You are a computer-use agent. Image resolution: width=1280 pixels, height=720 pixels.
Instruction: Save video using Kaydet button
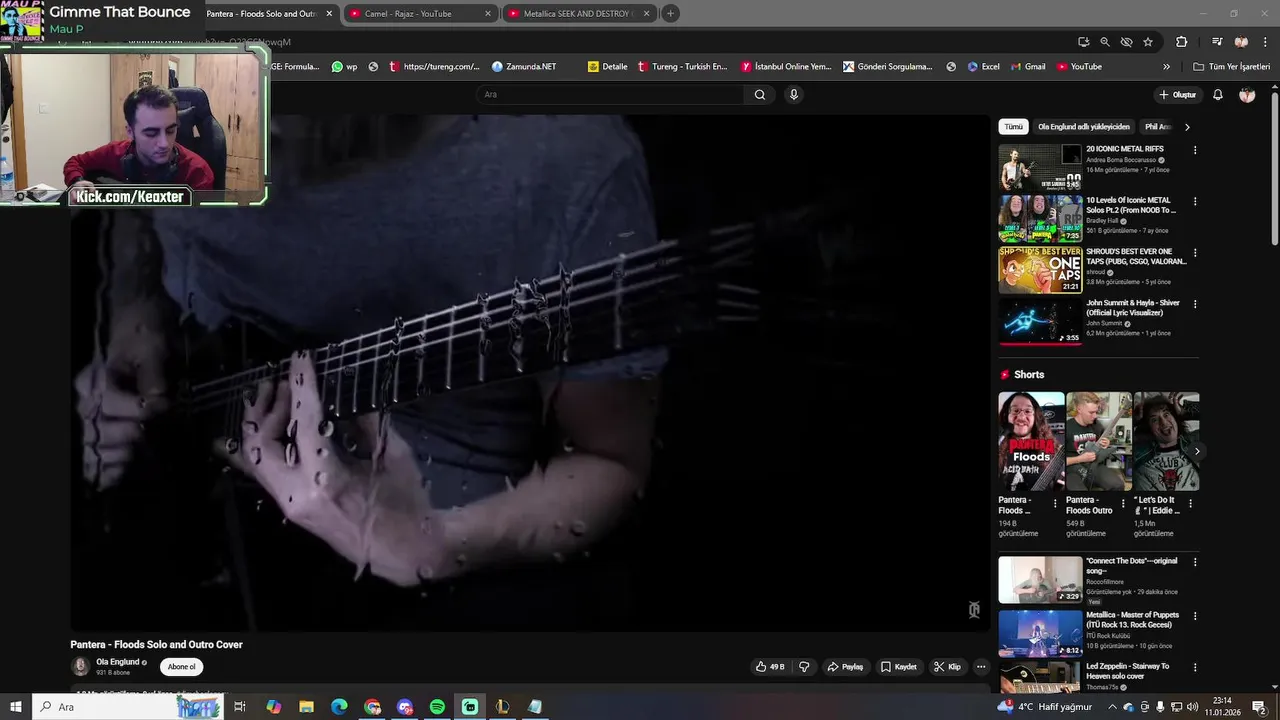(899, 667)
